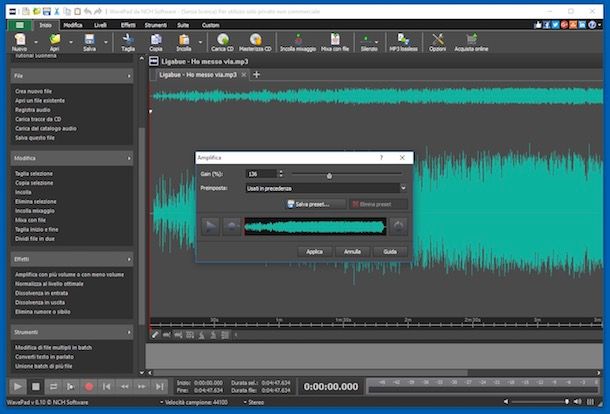Open dropdown arrow beside Apri
The height and width of the screenshot is (414, 610).
[71, 42]
